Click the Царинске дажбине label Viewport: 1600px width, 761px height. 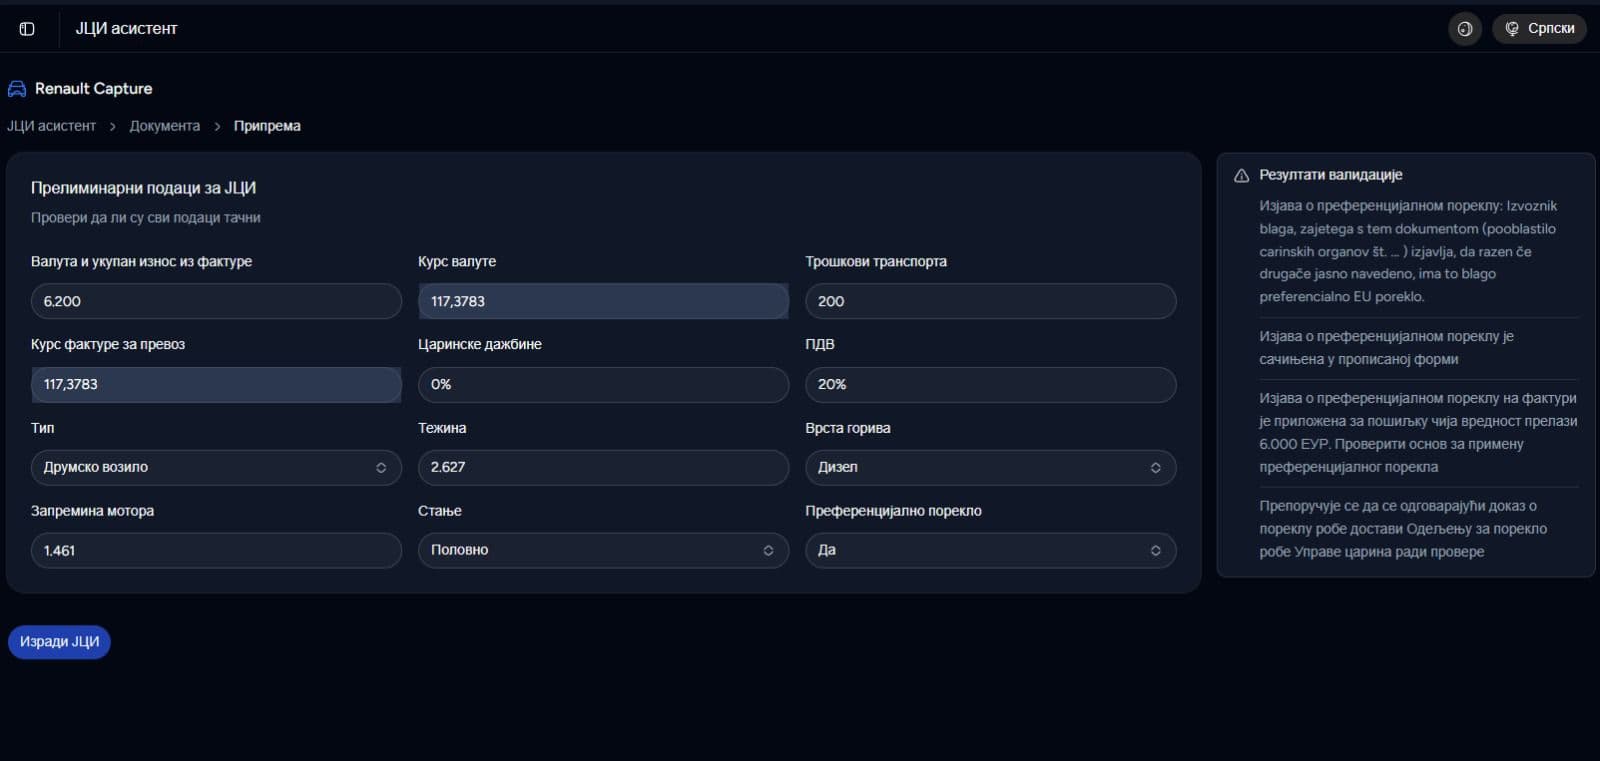[480, 345]
